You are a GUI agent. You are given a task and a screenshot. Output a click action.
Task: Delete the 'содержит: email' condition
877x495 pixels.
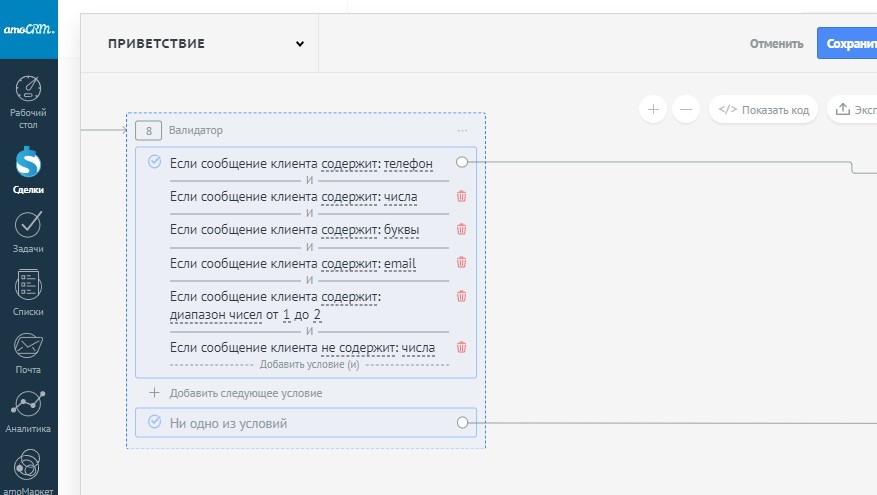click(461, 262)
